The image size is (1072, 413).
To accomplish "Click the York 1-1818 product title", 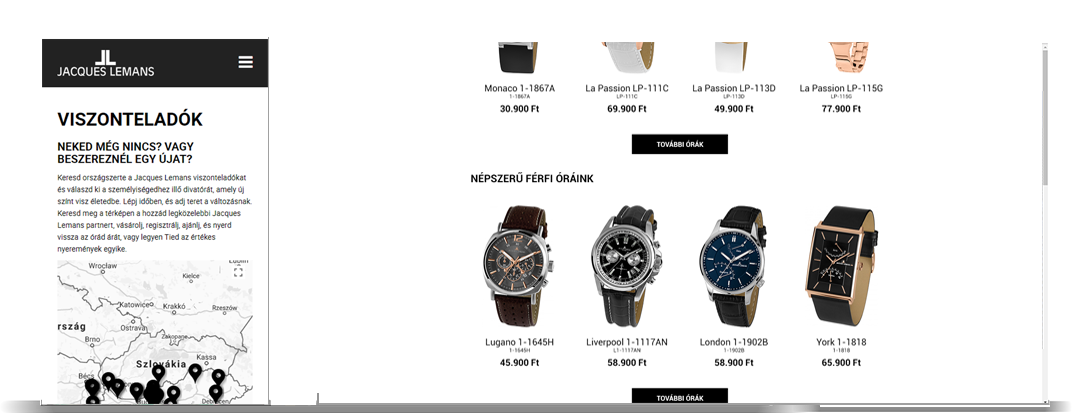I will [x=840, y=342].
